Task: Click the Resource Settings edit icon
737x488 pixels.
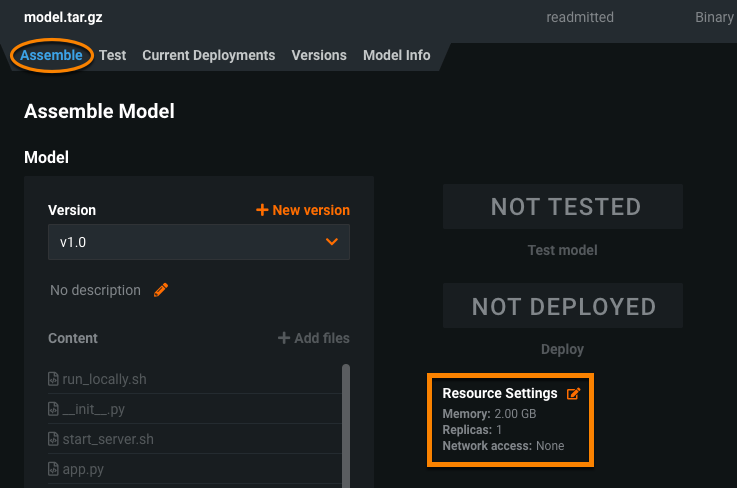Action: click(x=573, y=394)
